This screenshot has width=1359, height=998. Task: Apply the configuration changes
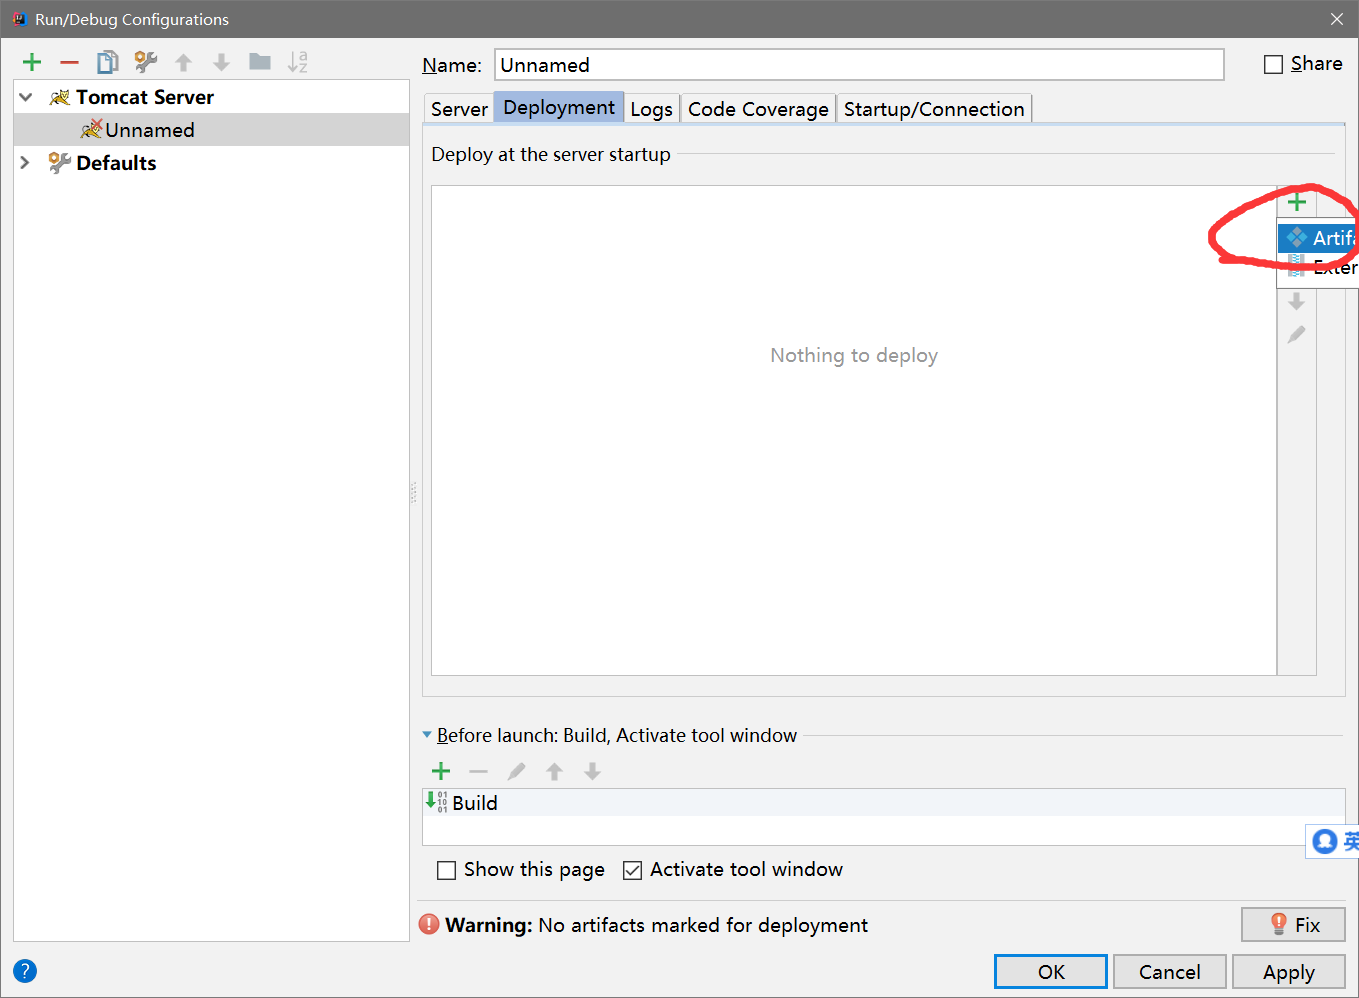1288,972
